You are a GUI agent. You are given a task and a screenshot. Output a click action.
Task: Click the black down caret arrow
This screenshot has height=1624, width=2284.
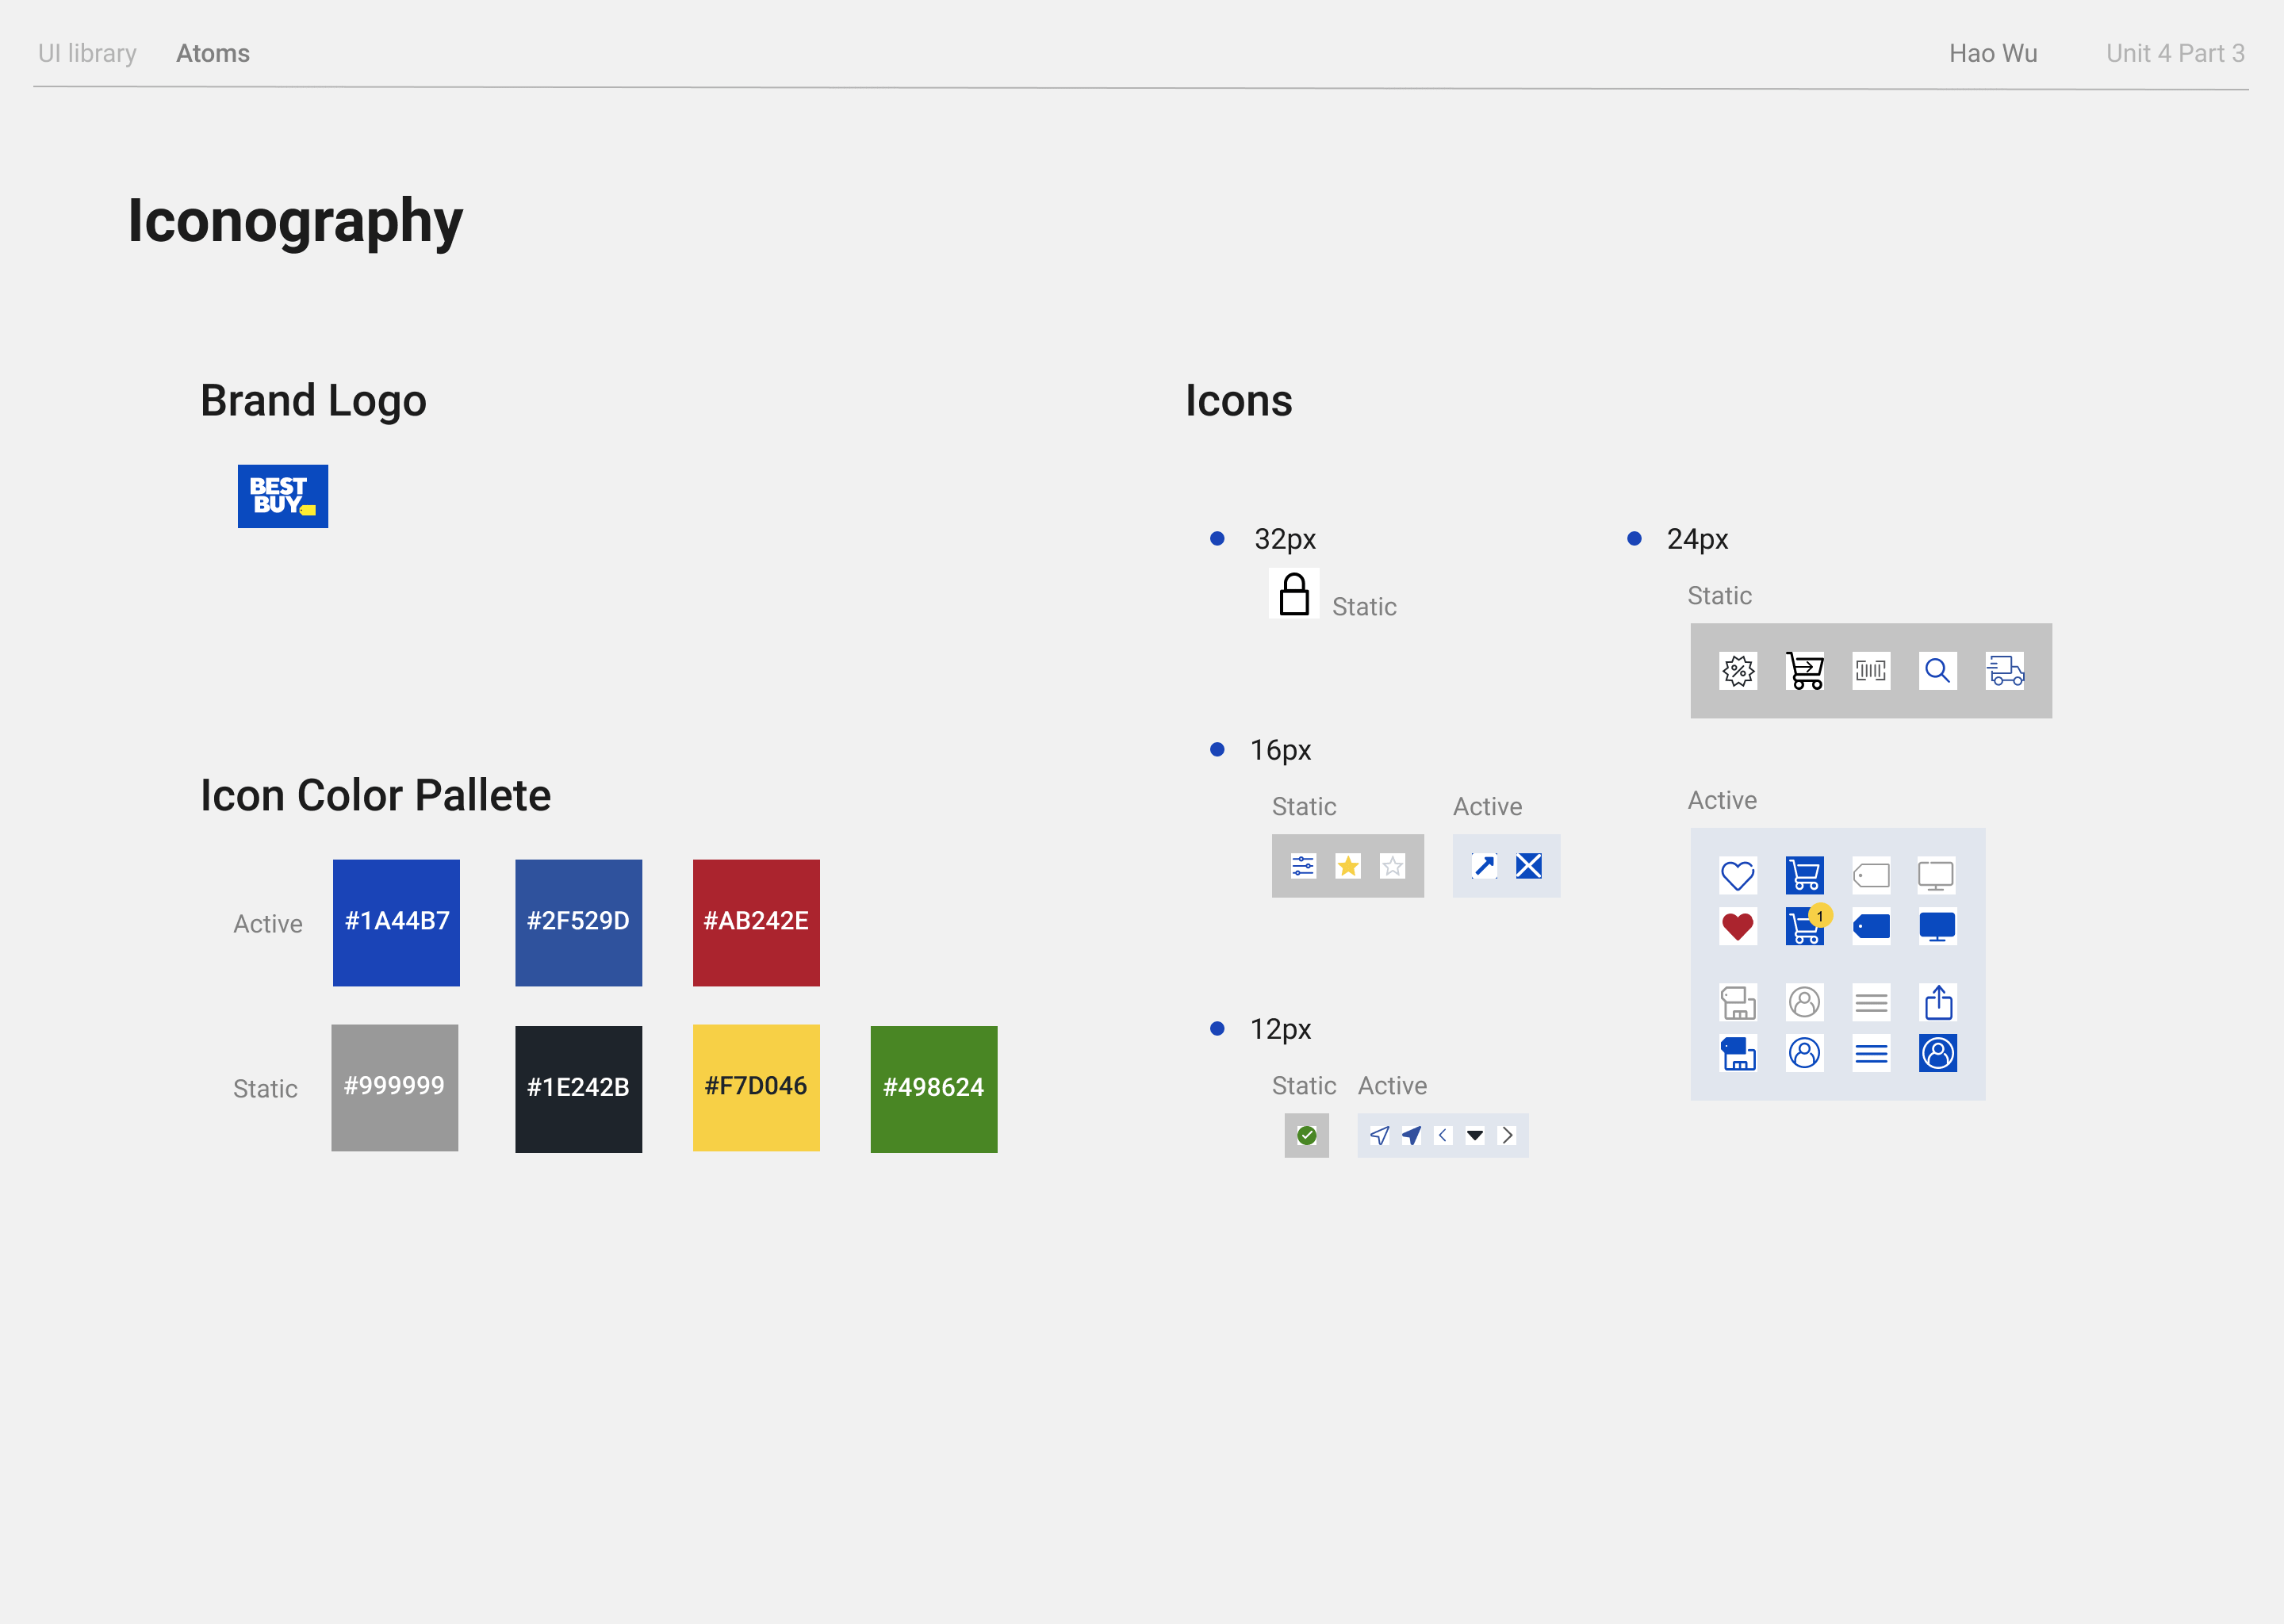[1475, 1135]
